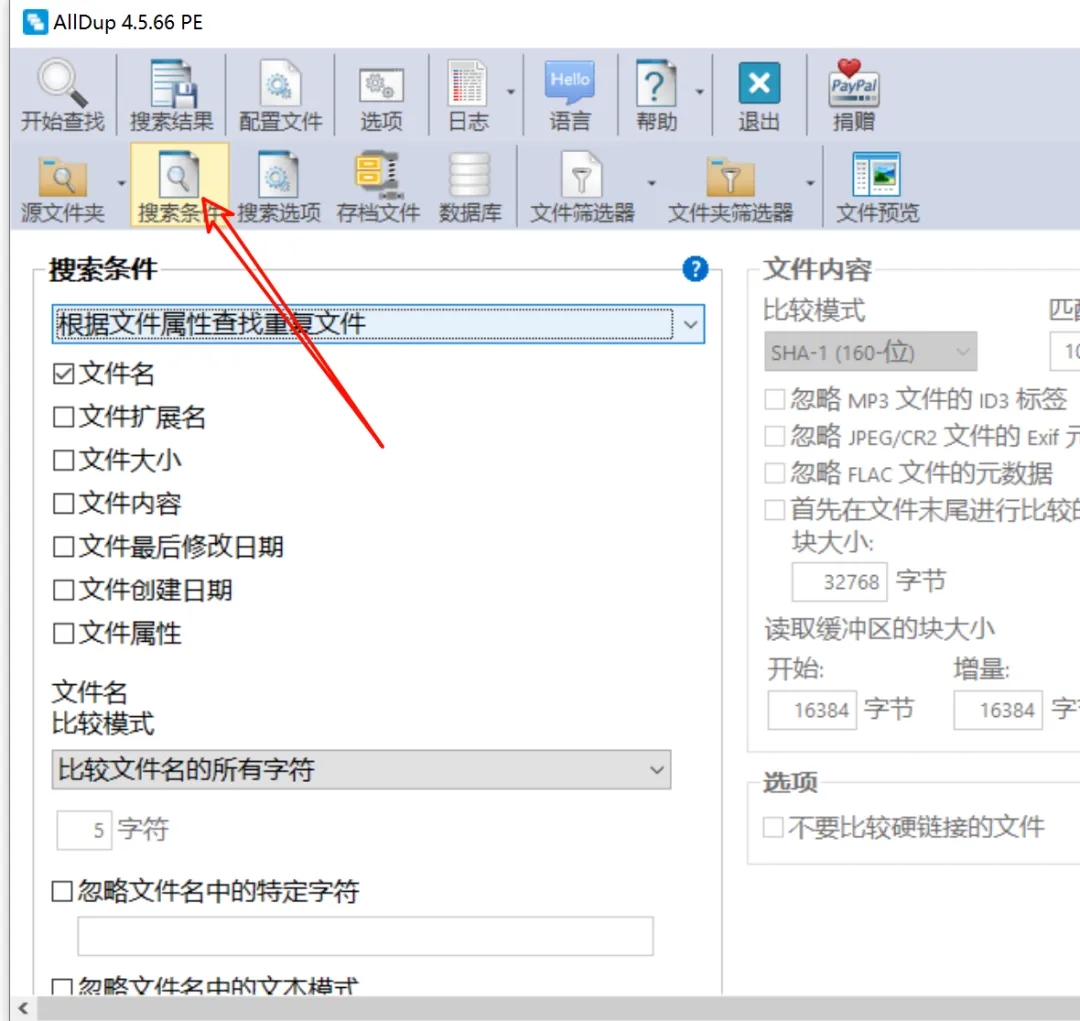Click the 字符 count field showing 5

[x=84, y=829]
